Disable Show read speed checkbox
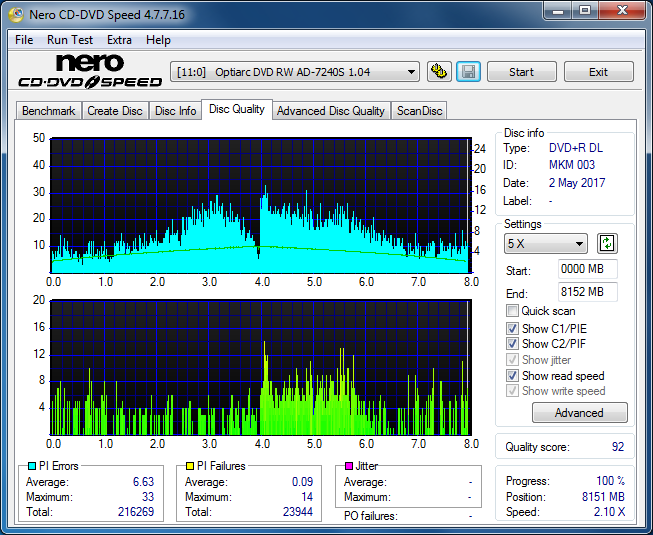This screenshot has height=535, width=653. click(x=512, y=376)
